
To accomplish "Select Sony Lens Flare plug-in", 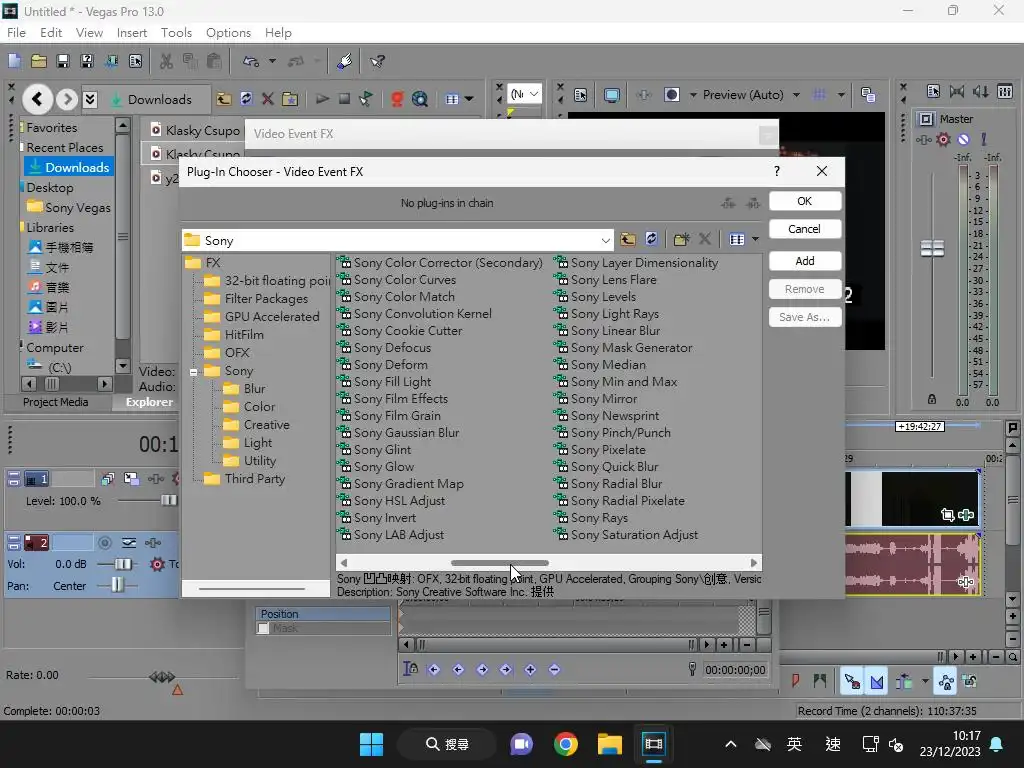I will pos(605,280).
